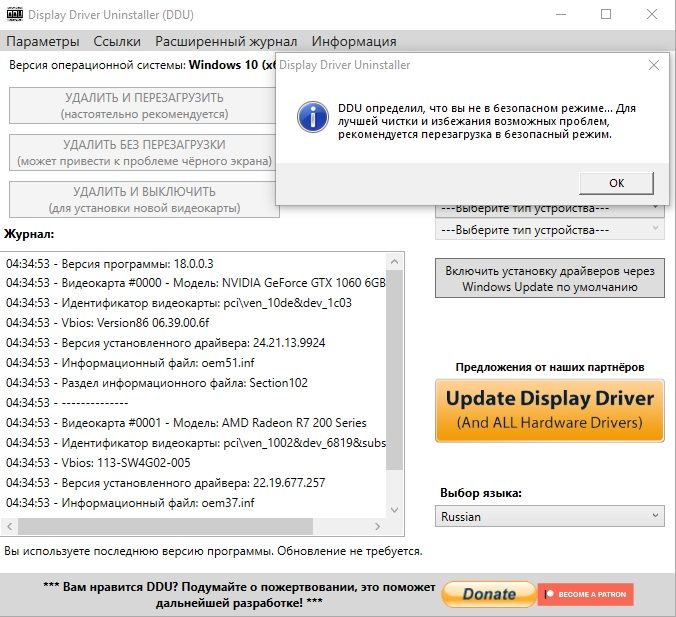Select log line driver version 24.21.13.9924
This screenshot has height=617, width=676.
[165, 343]
